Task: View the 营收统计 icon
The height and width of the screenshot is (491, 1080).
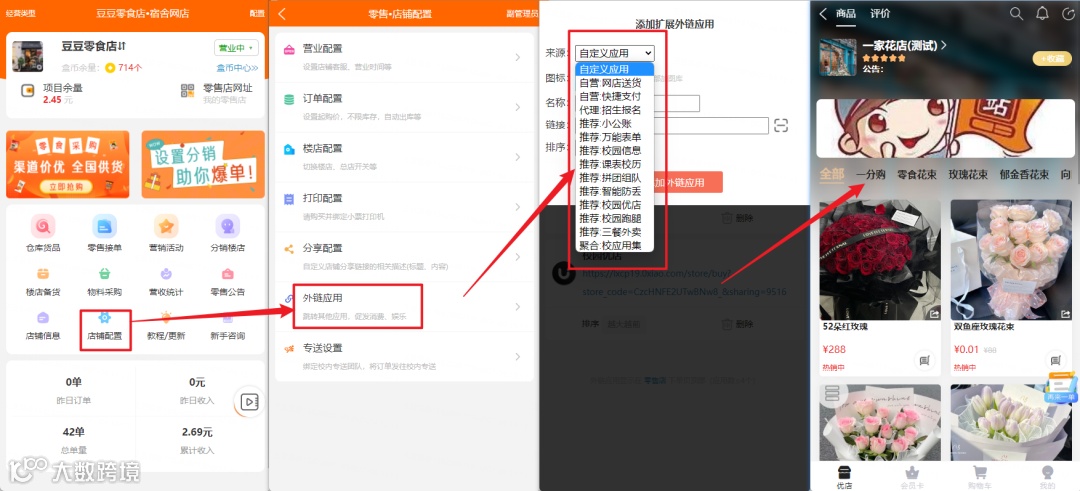Action: pos(166,274)
